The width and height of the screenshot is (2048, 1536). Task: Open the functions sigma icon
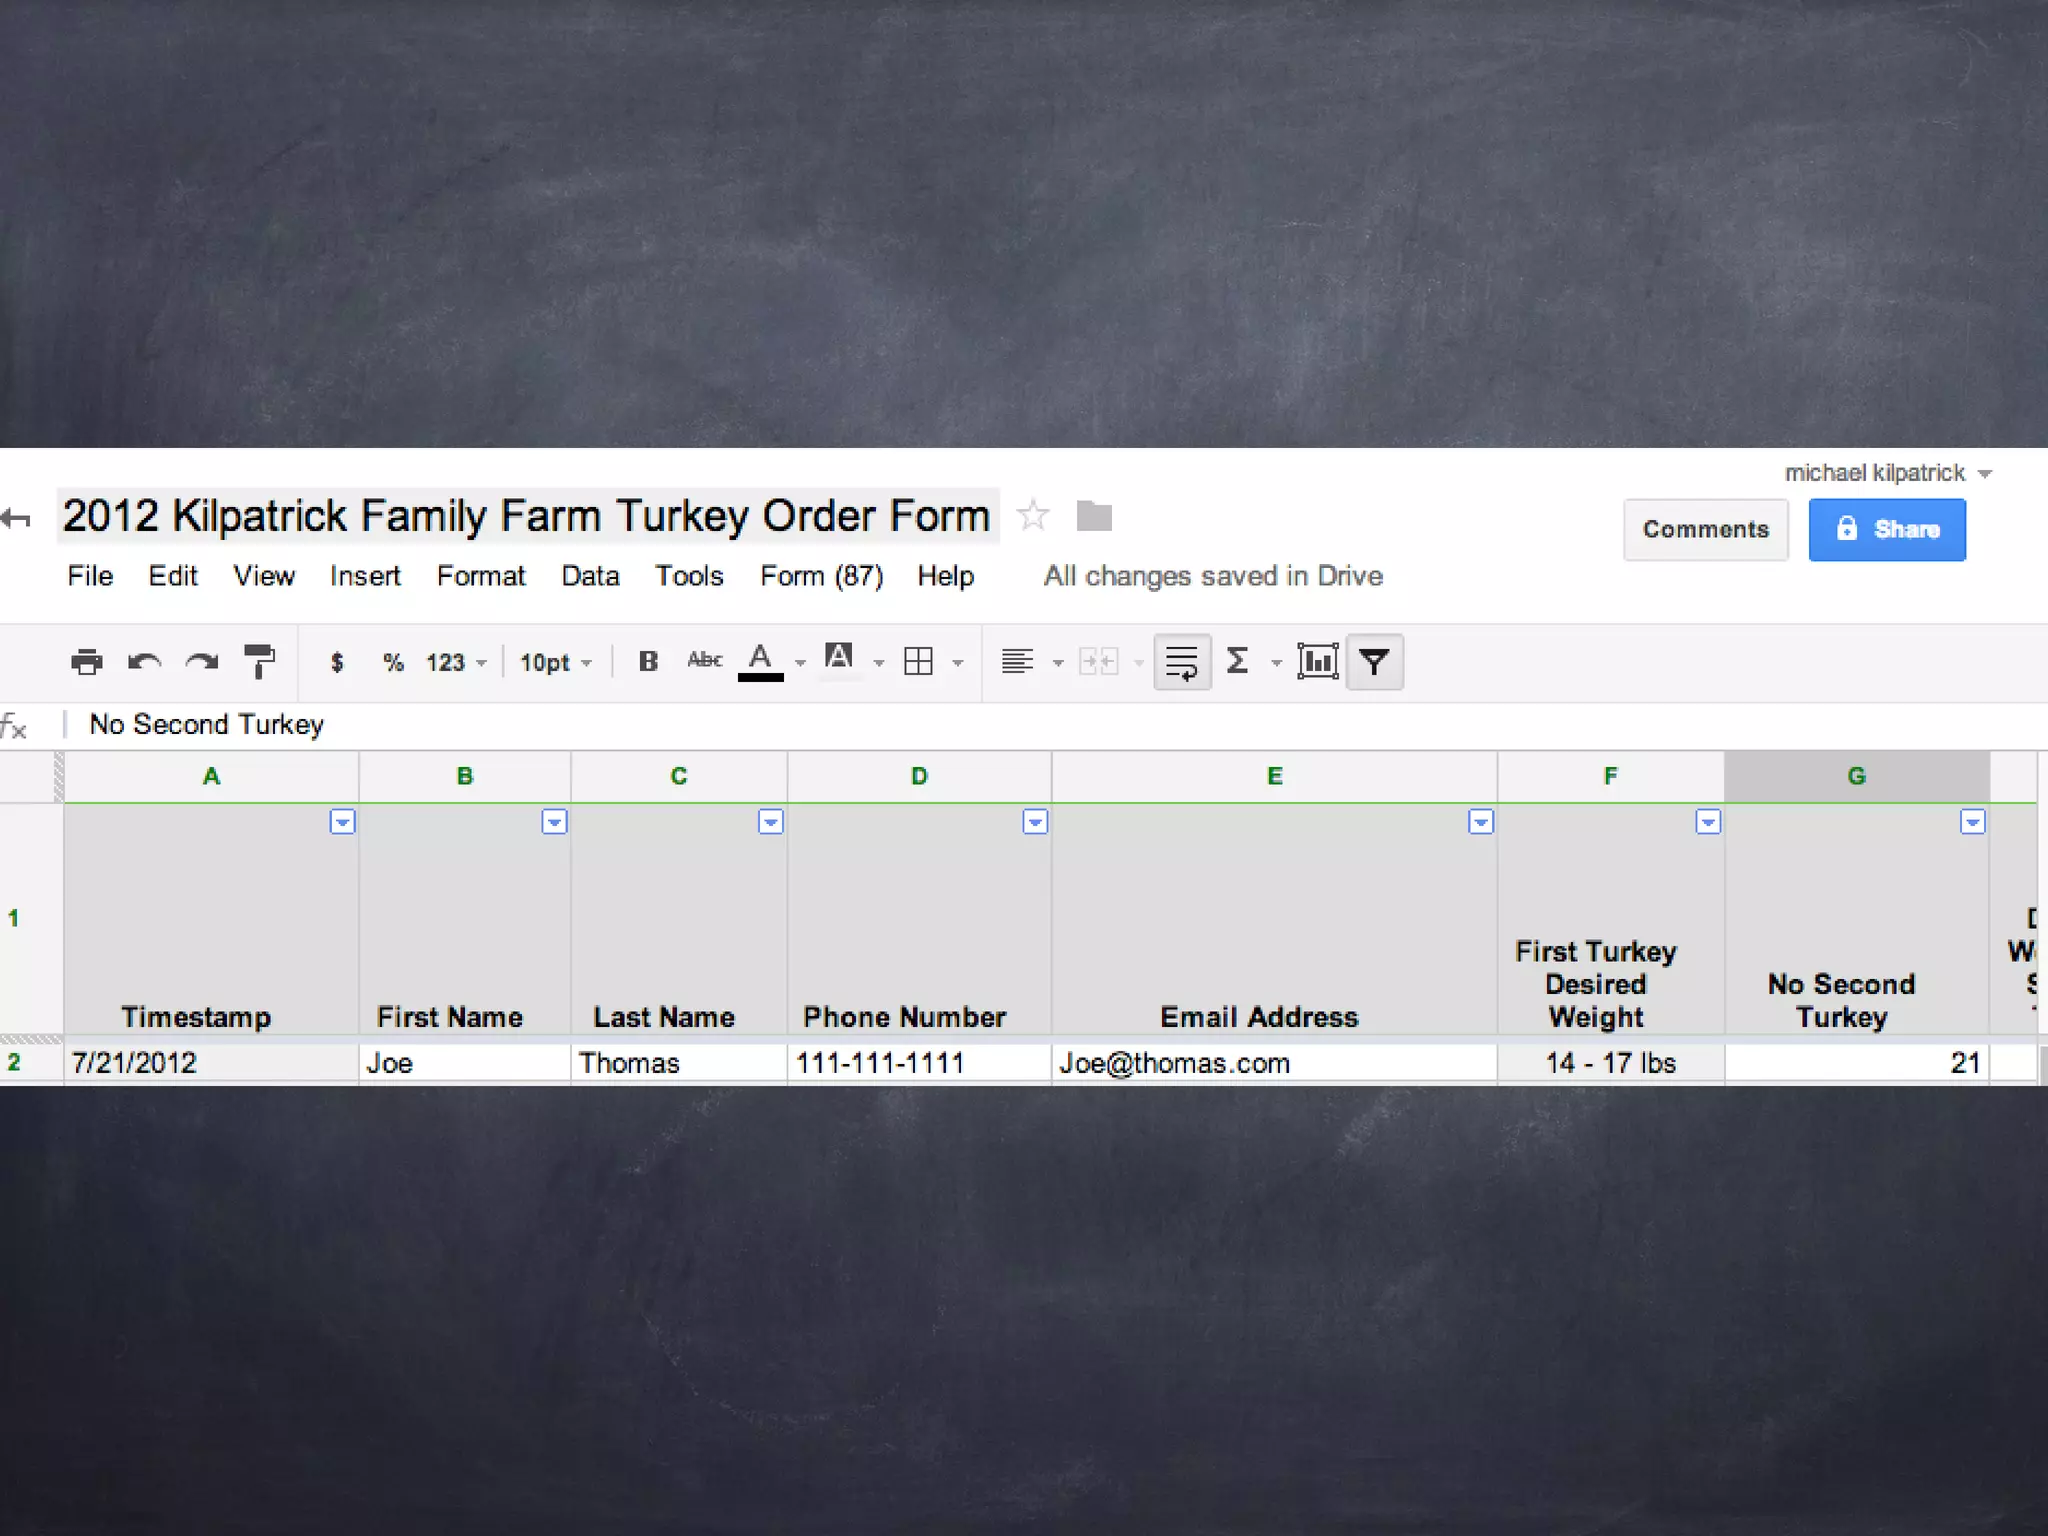pyautogui.click(x=1238, y=662)
